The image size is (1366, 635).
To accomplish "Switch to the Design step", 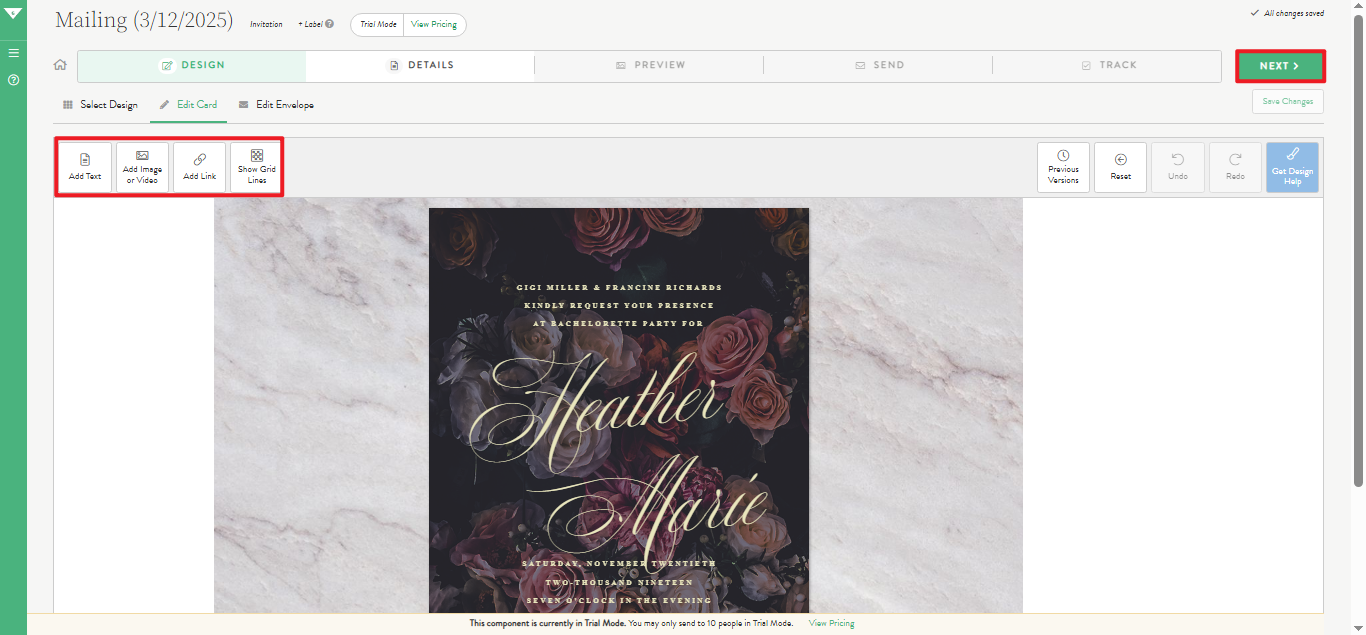I will click(x=192, y=66).
